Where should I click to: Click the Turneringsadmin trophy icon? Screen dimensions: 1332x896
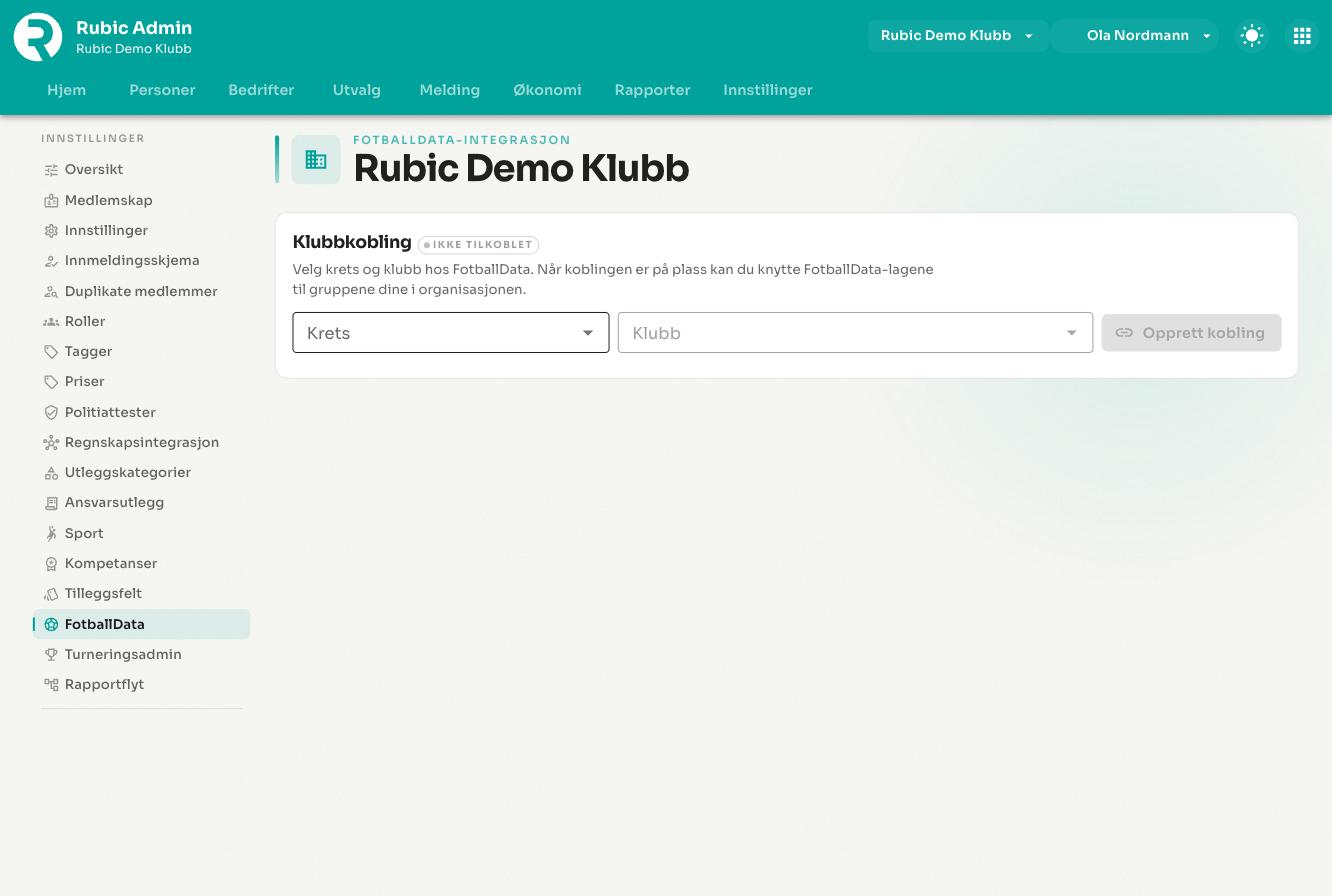coord(51,654)
